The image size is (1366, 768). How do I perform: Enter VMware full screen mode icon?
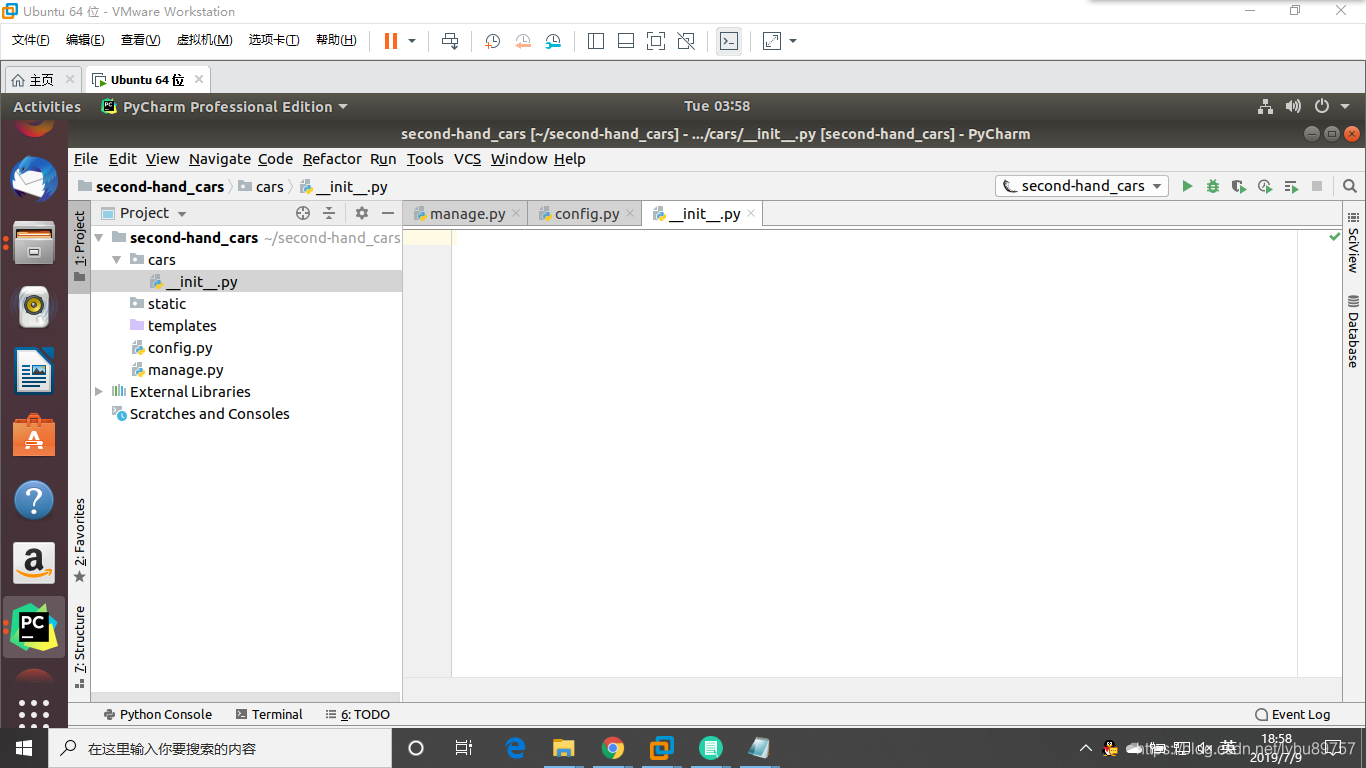(x=656, y=41)
